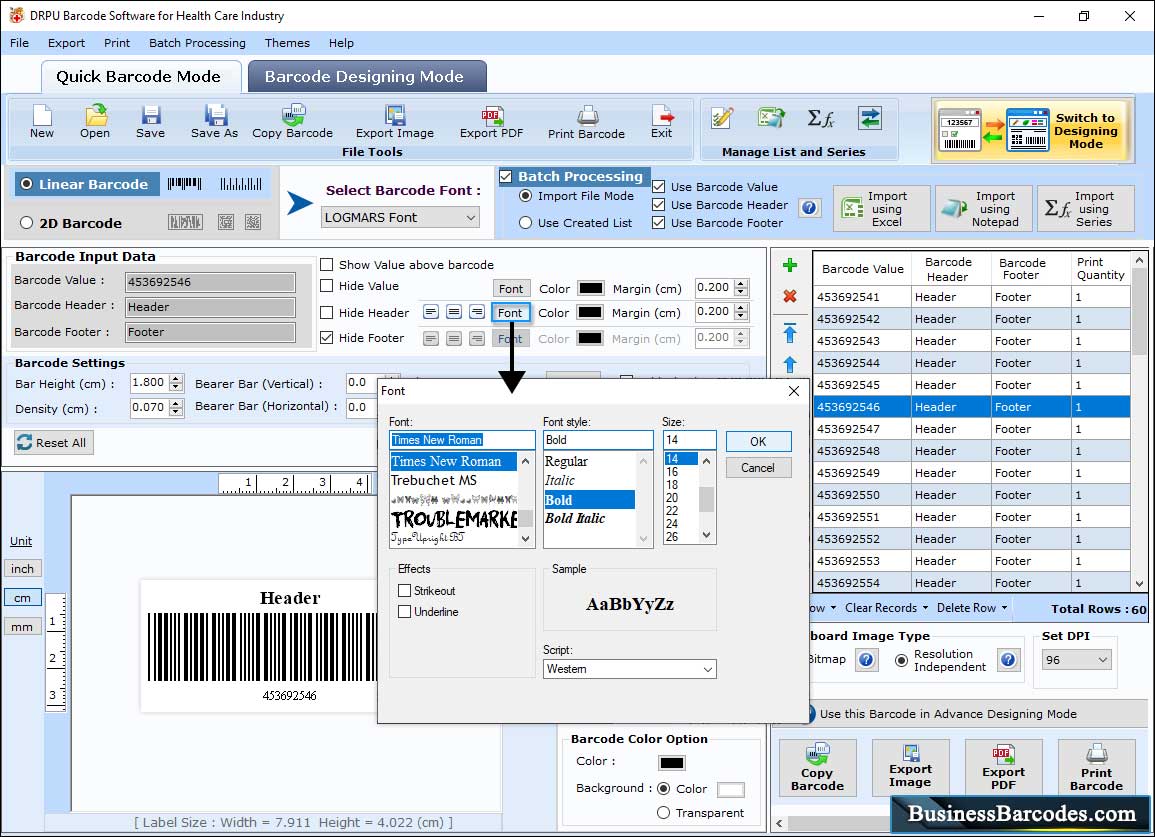The image size is (1155, 837).
Task: Enable Show Value above barcode
Action: (x=327, y=265)
